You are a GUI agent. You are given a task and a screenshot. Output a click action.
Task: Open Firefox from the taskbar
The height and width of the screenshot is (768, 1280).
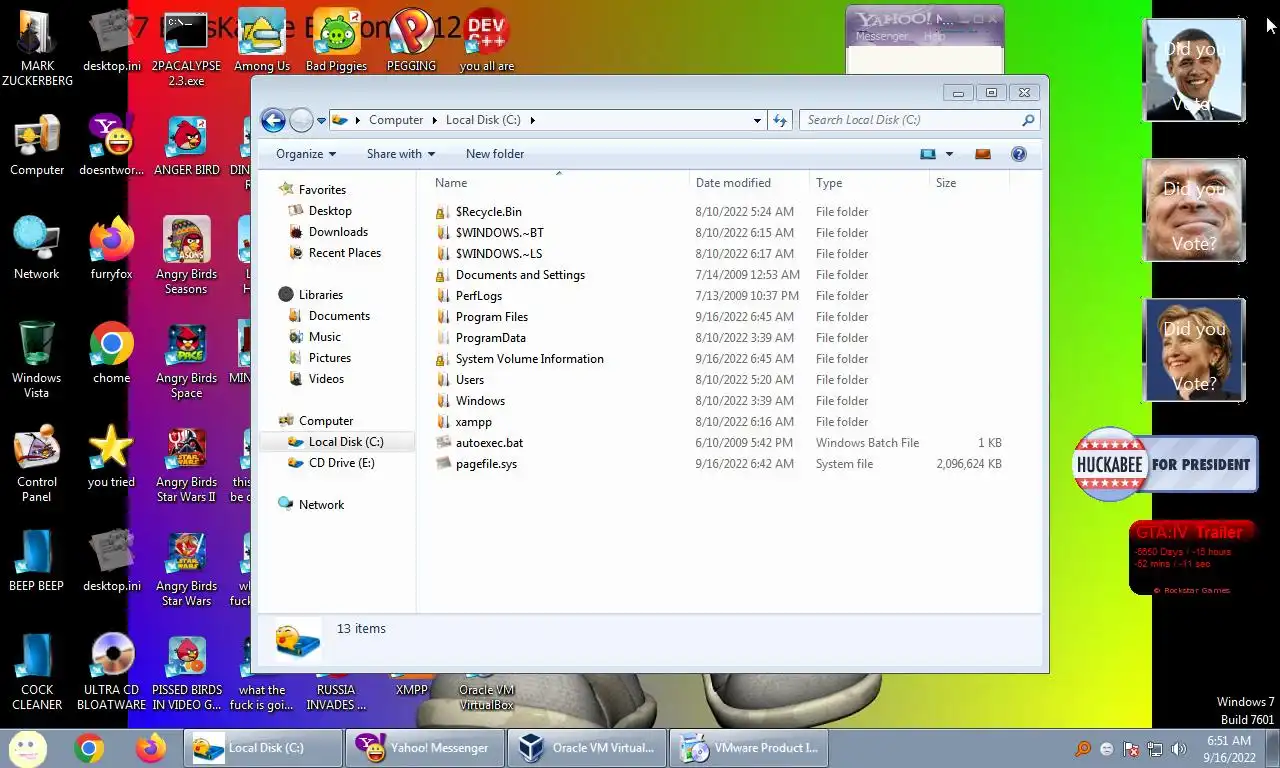[x=151, y=748]
